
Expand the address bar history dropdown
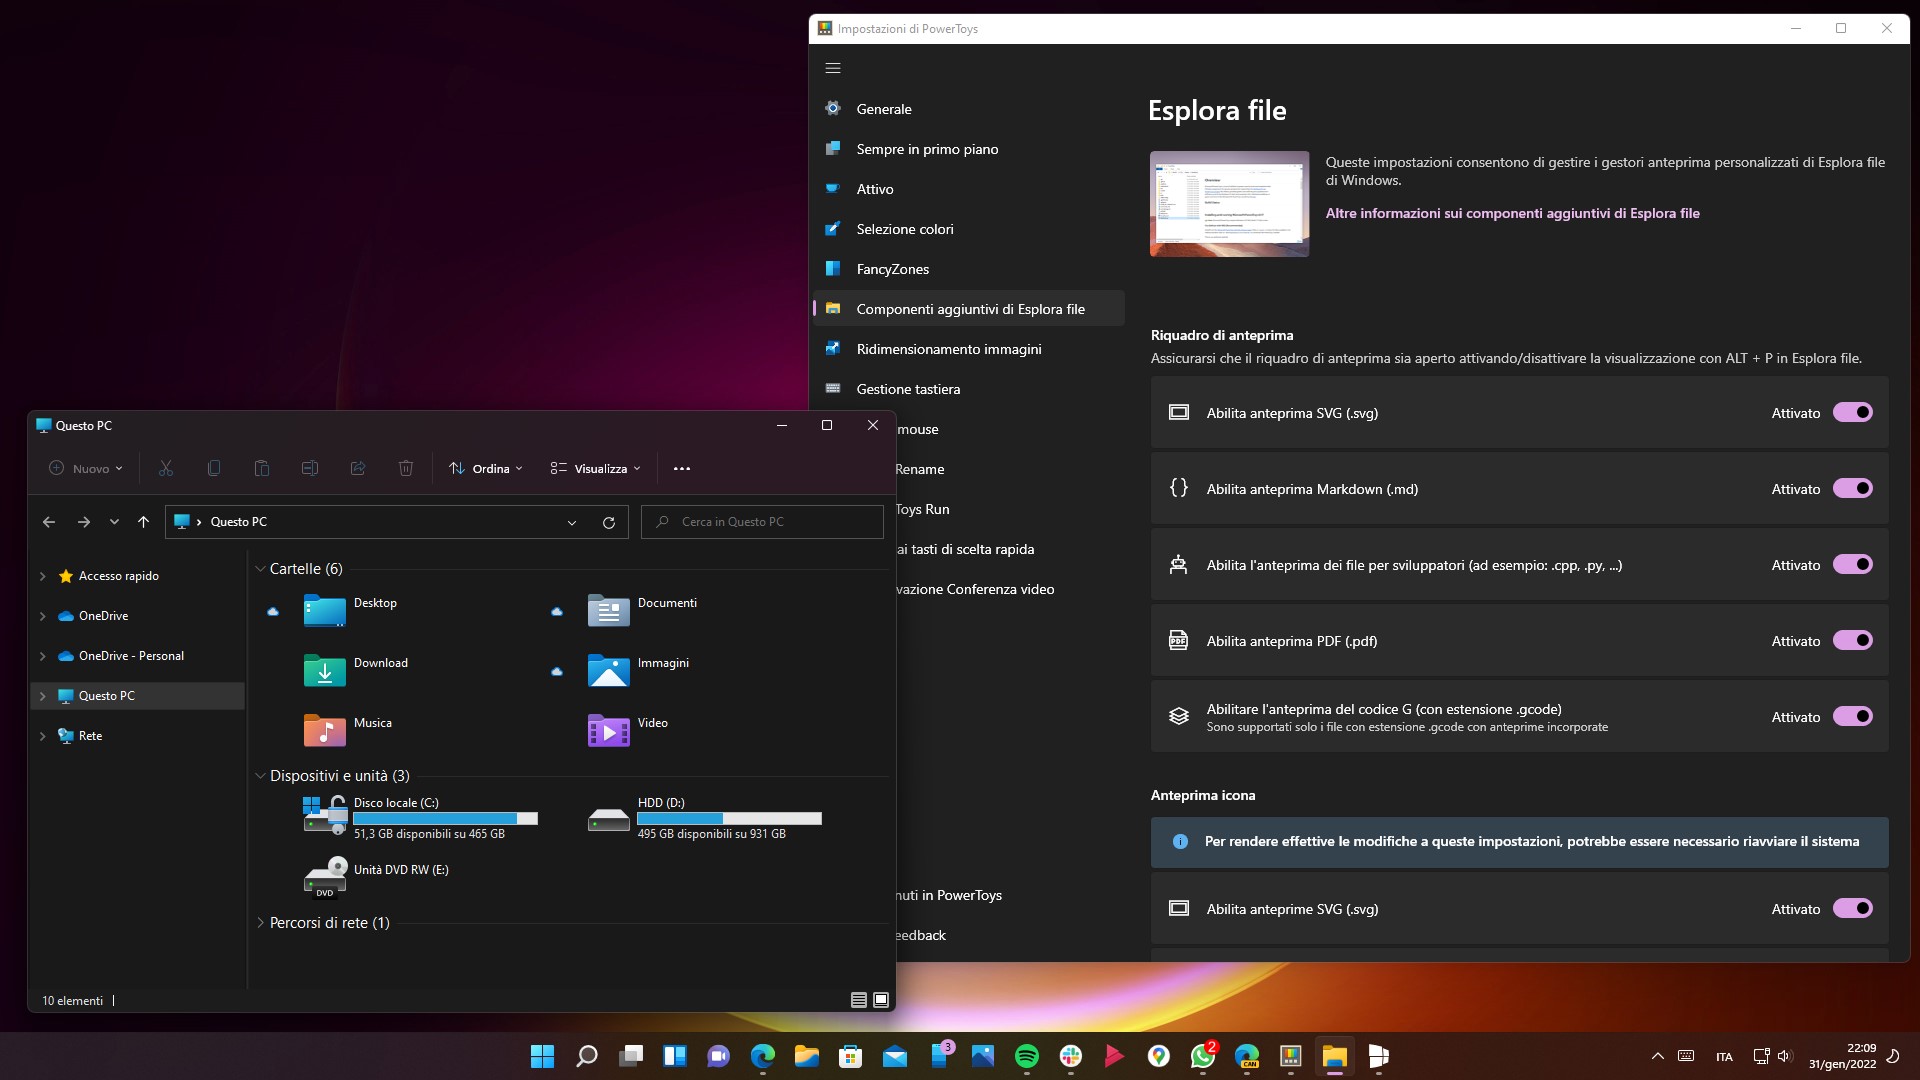tap(572, 522)
